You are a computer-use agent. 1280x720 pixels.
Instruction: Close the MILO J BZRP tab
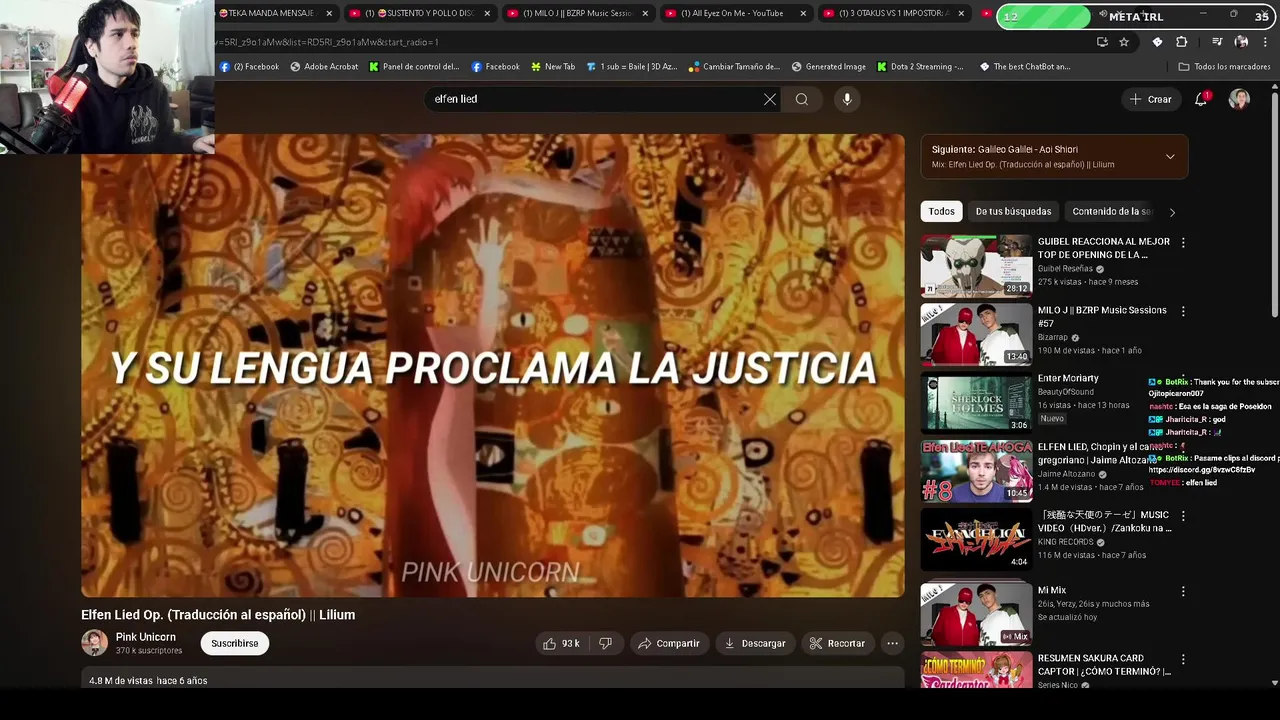tap(645, 13)
